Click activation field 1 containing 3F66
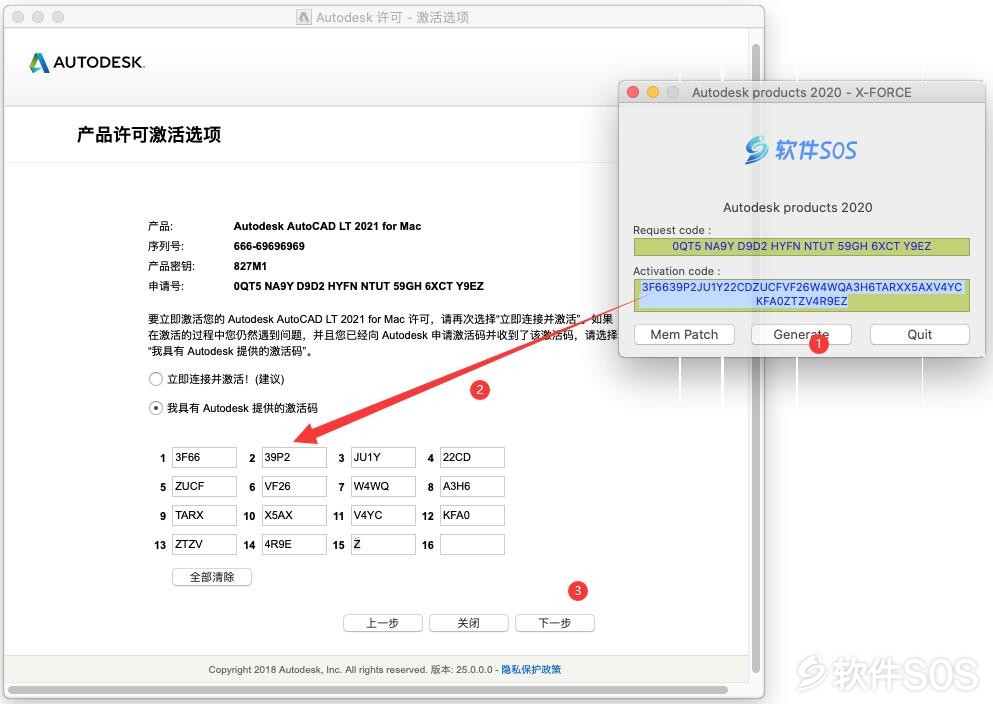Viewport: 993px width, 704px height. point(204,457)
